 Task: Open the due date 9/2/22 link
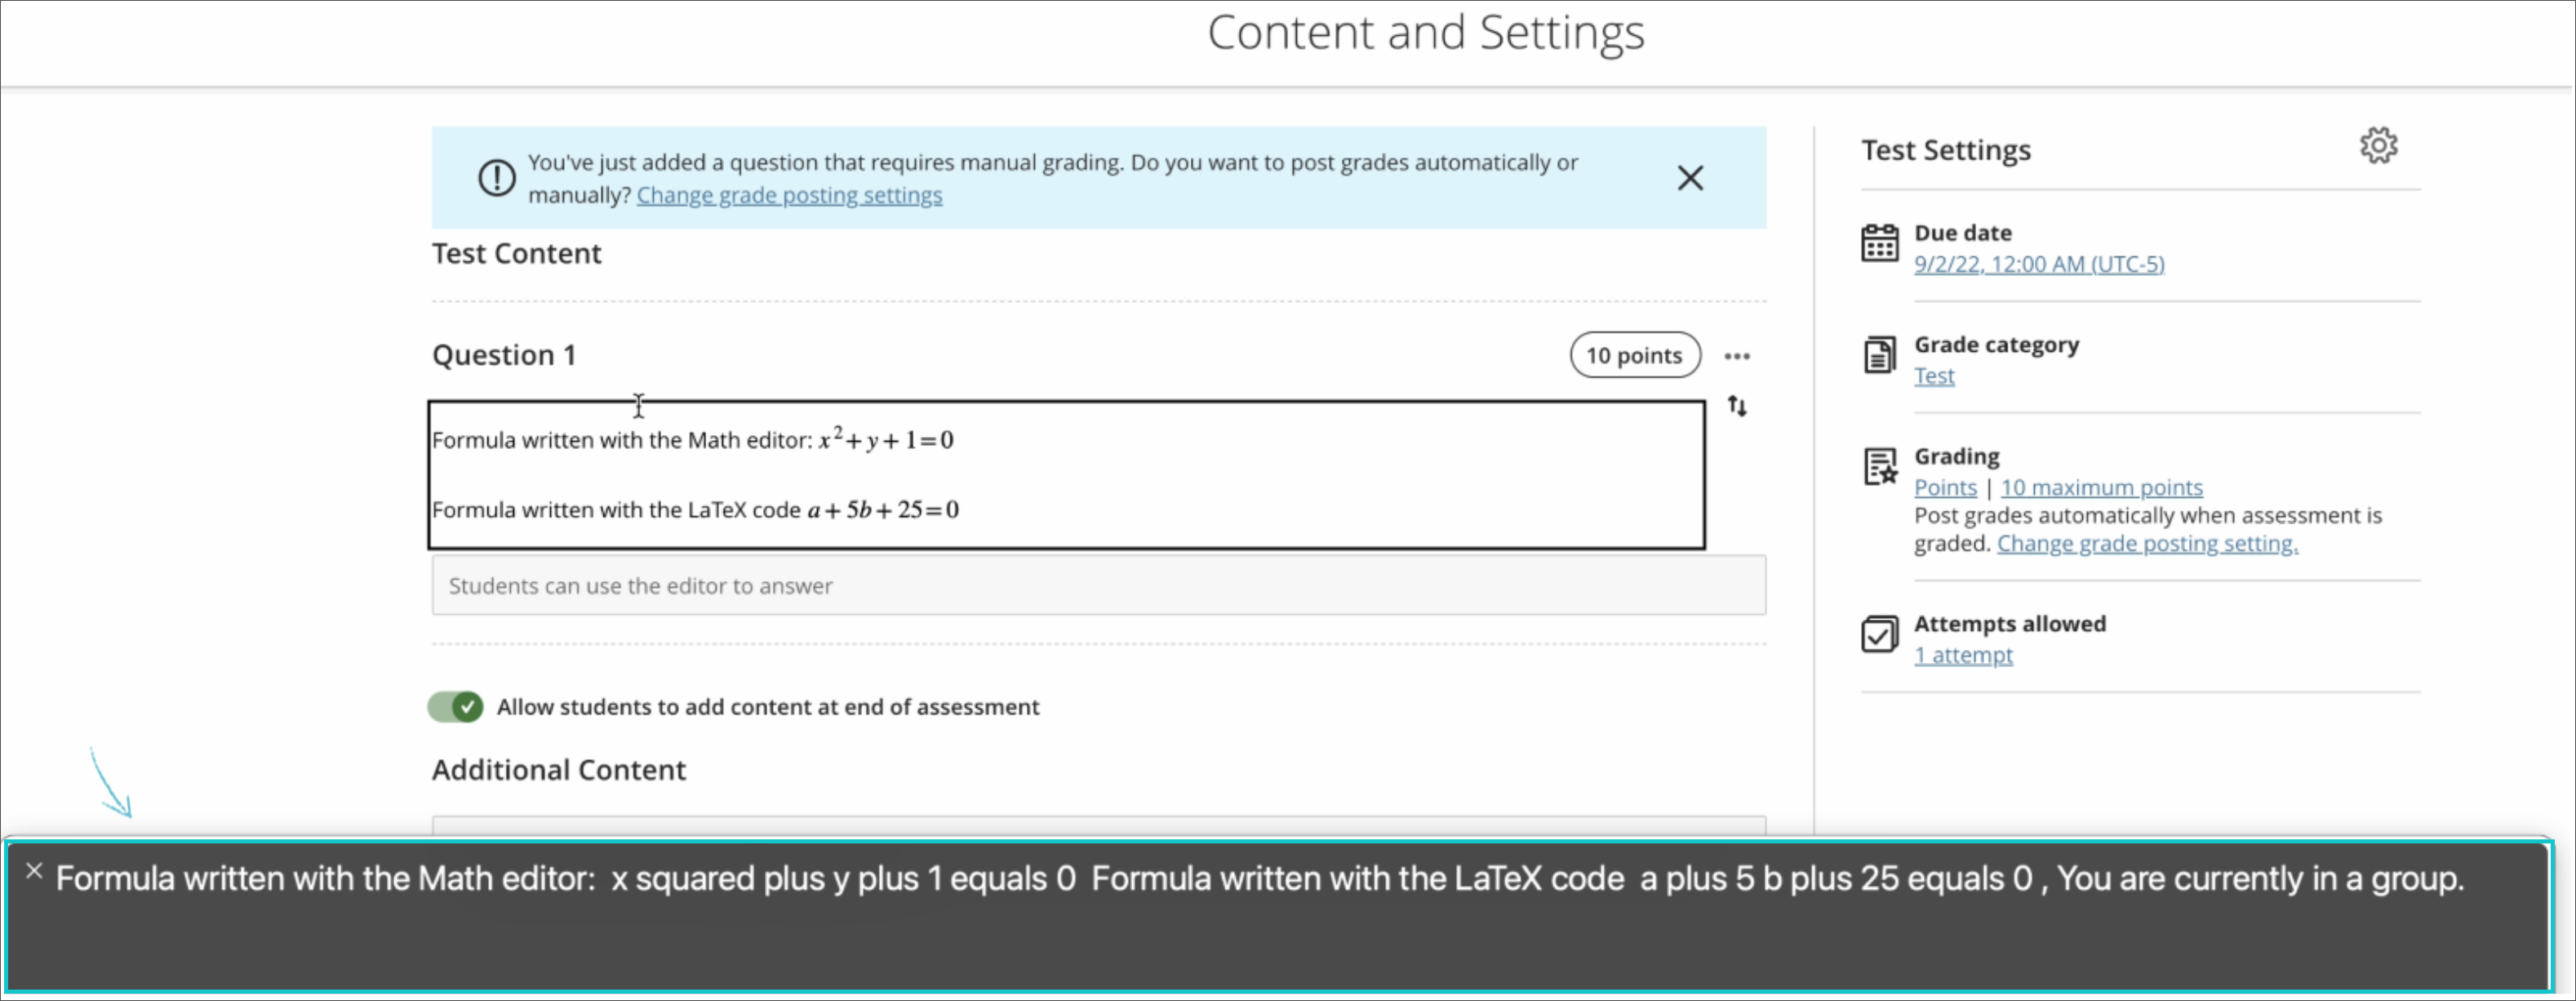(2038, 264)
